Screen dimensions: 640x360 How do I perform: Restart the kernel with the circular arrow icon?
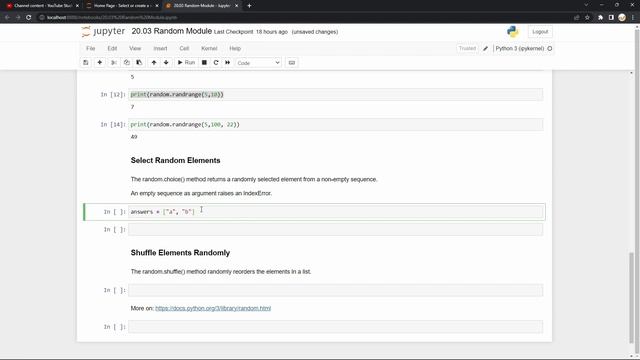(216, 62)
